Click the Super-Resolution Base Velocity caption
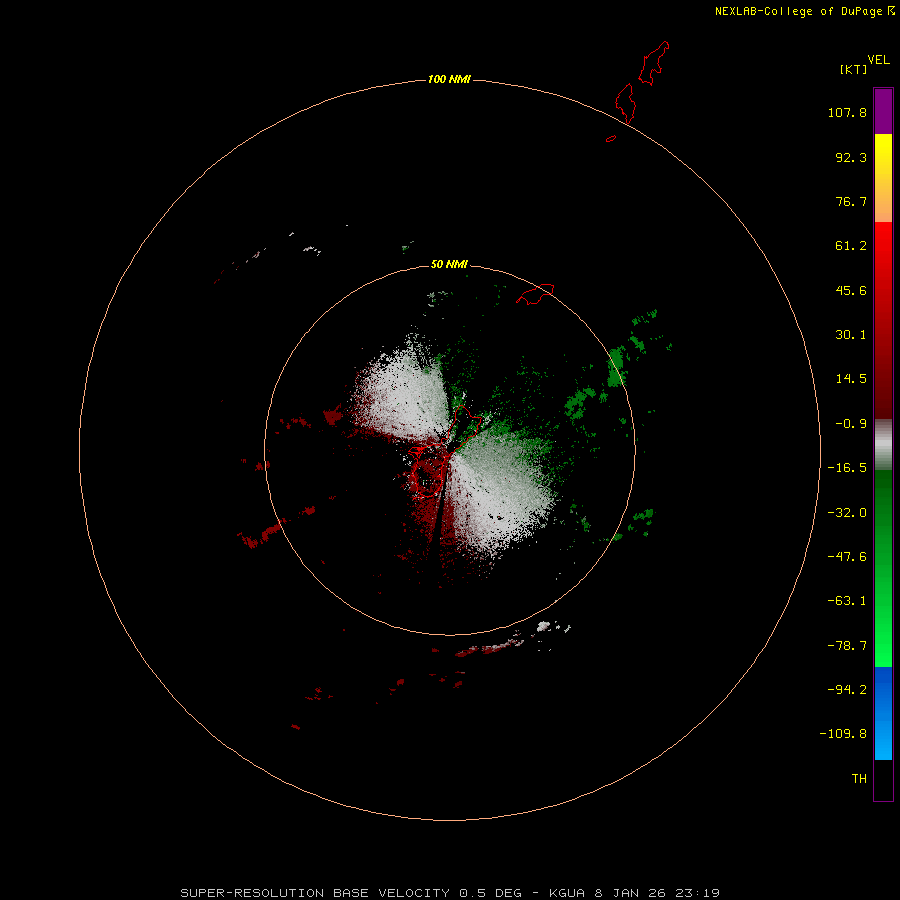The width and height of the screenshot is (900, 900). click(450, 893)
